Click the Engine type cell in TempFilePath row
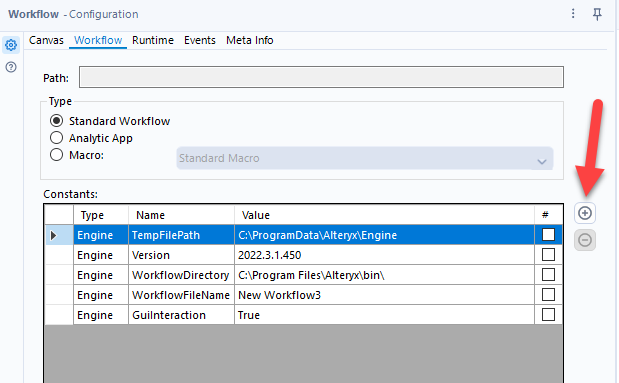Viewport: 619px width, 383px height. coord(101,235)
